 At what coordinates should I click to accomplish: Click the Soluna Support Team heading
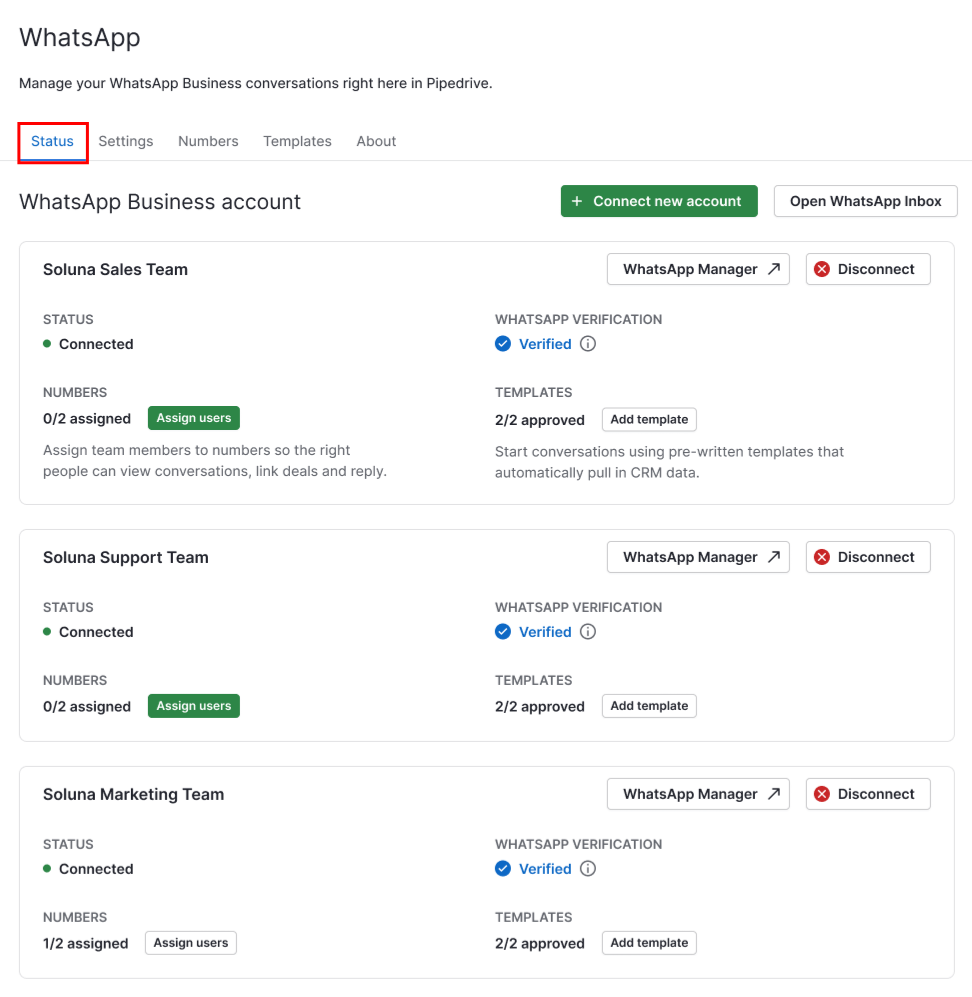pyautogui.click(x=125, y=558)
